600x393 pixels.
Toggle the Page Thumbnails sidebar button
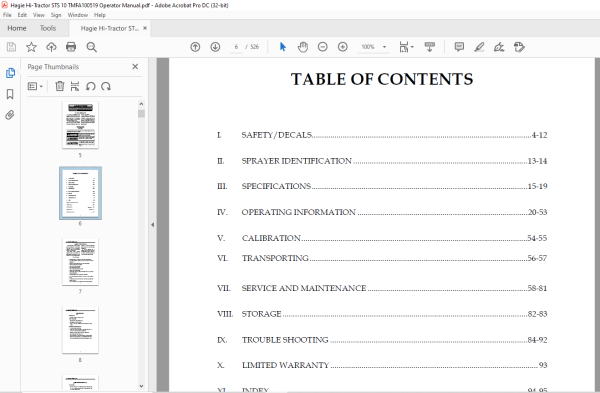pos(10,73)
